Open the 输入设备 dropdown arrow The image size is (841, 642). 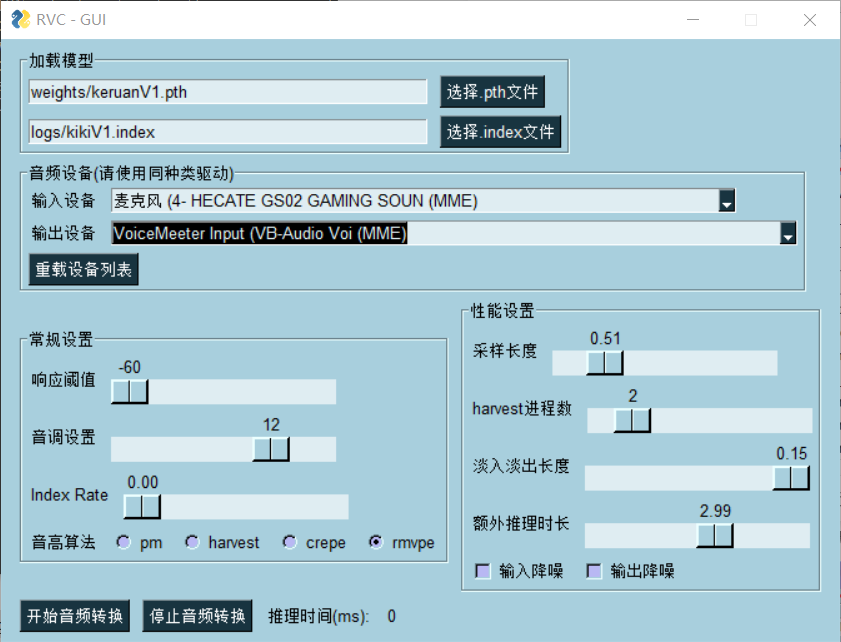[x=727, y=201]
